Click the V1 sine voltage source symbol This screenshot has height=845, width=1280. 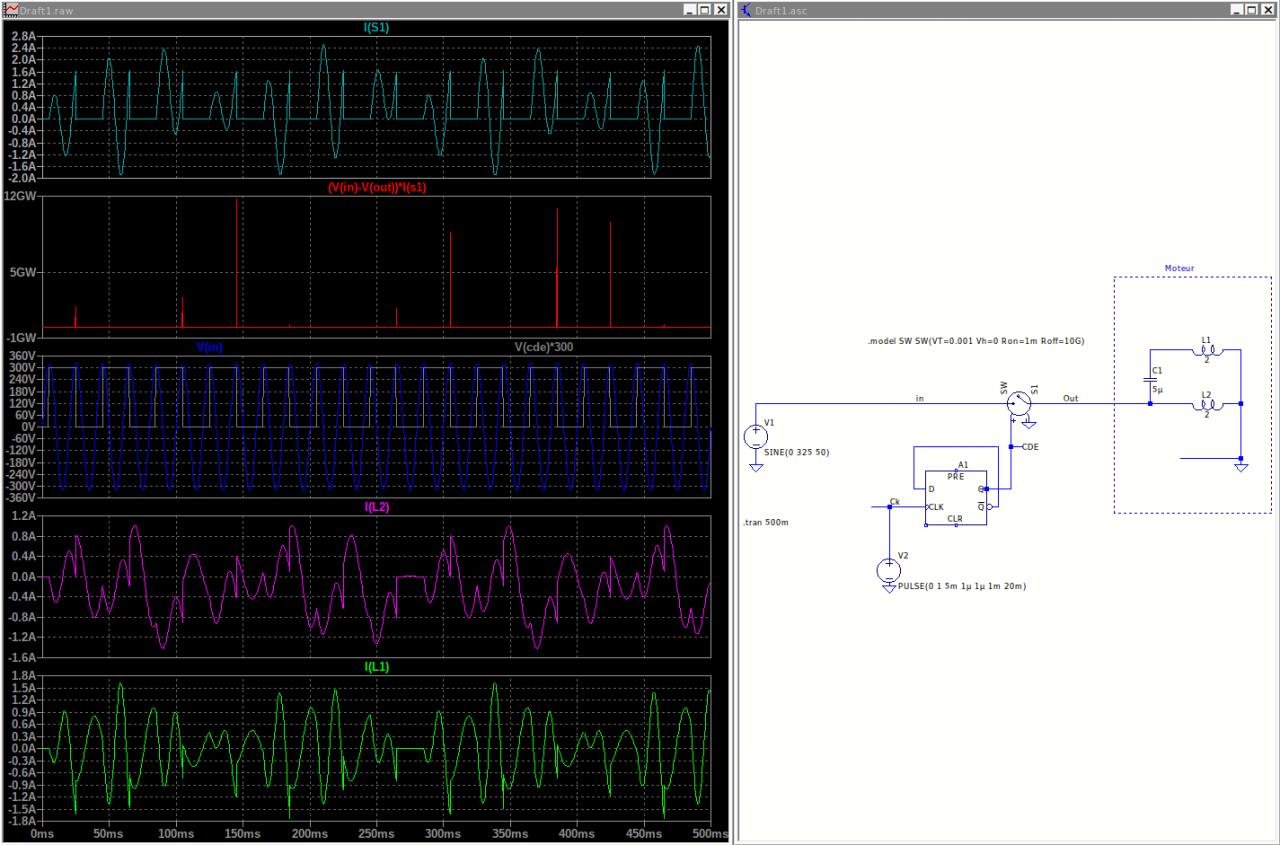pos(755,437)
